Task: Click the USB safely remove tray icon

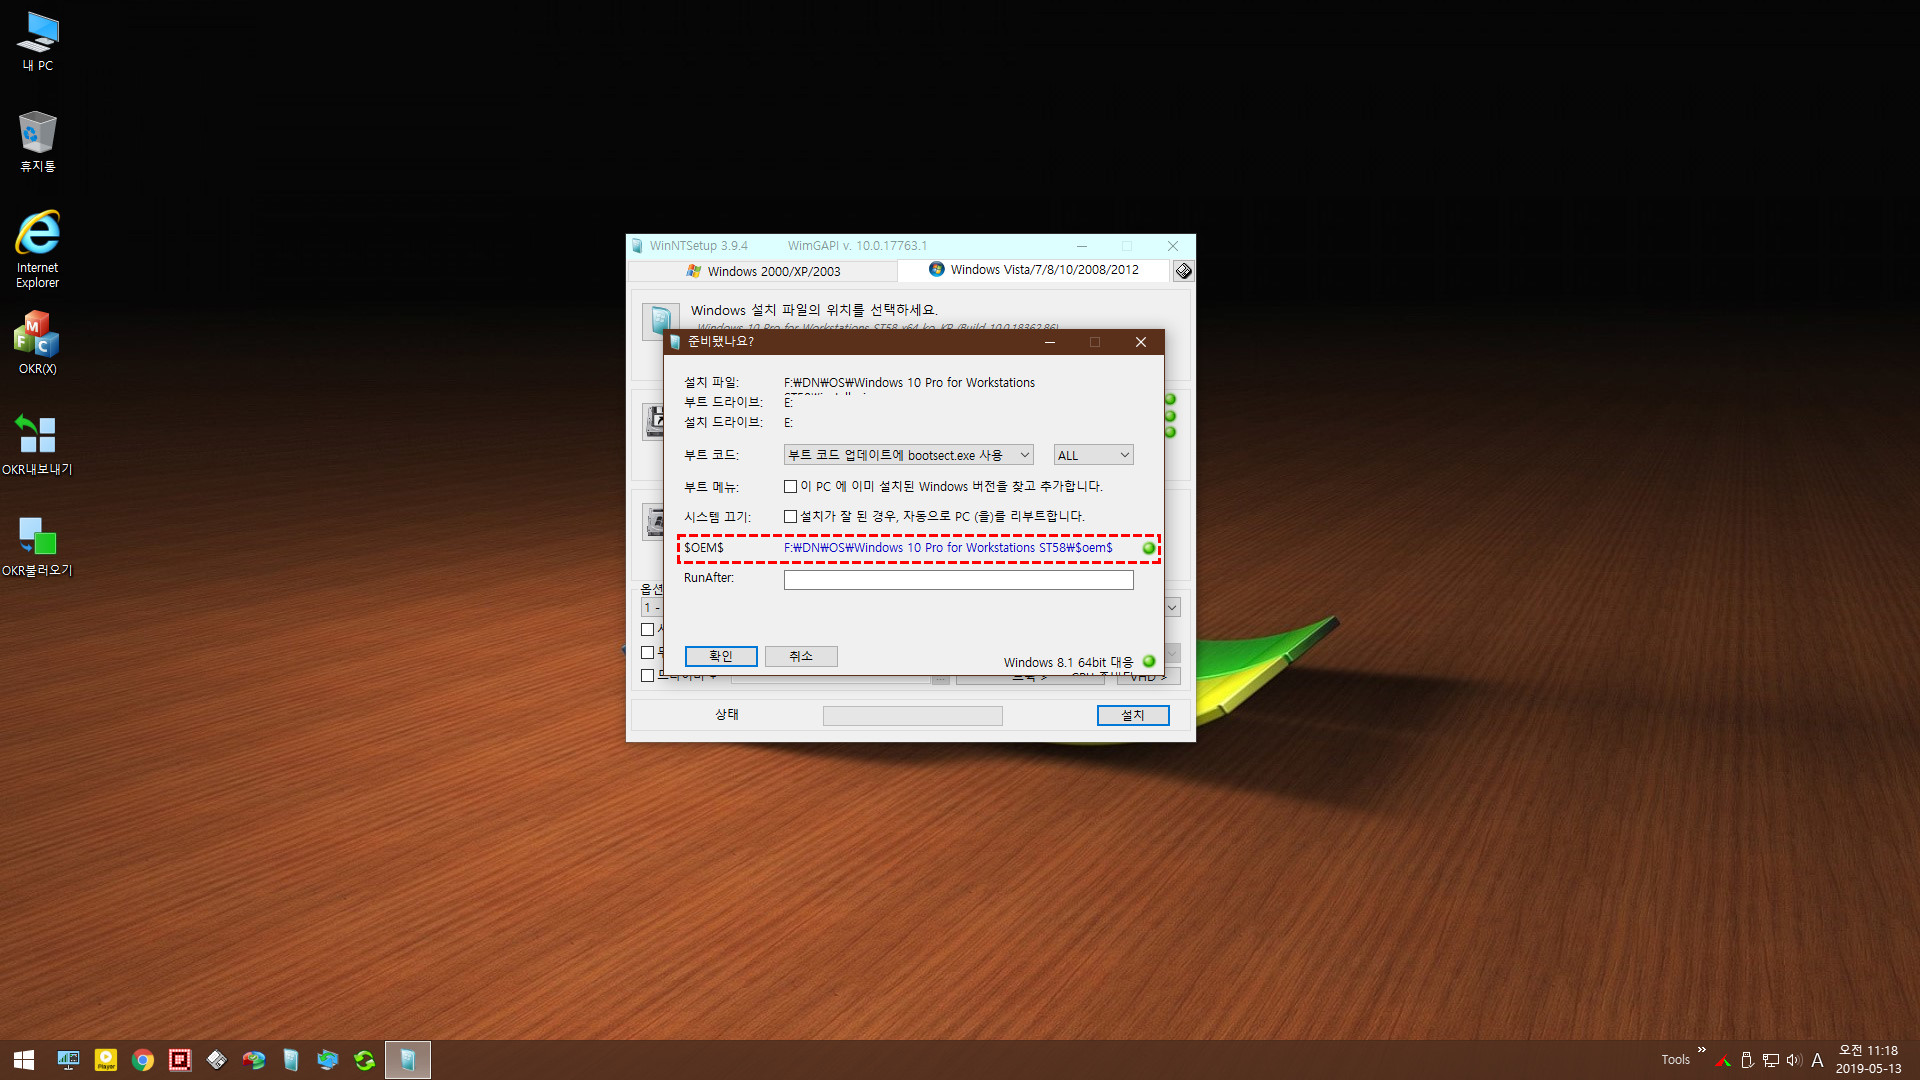Action: pyautogui.click(x=1747, y=1060)
